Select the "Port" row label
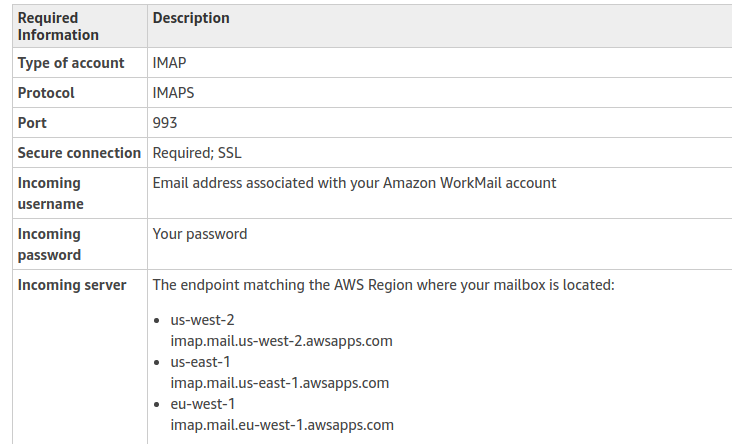732x444 pixels. tap(32, 123)
